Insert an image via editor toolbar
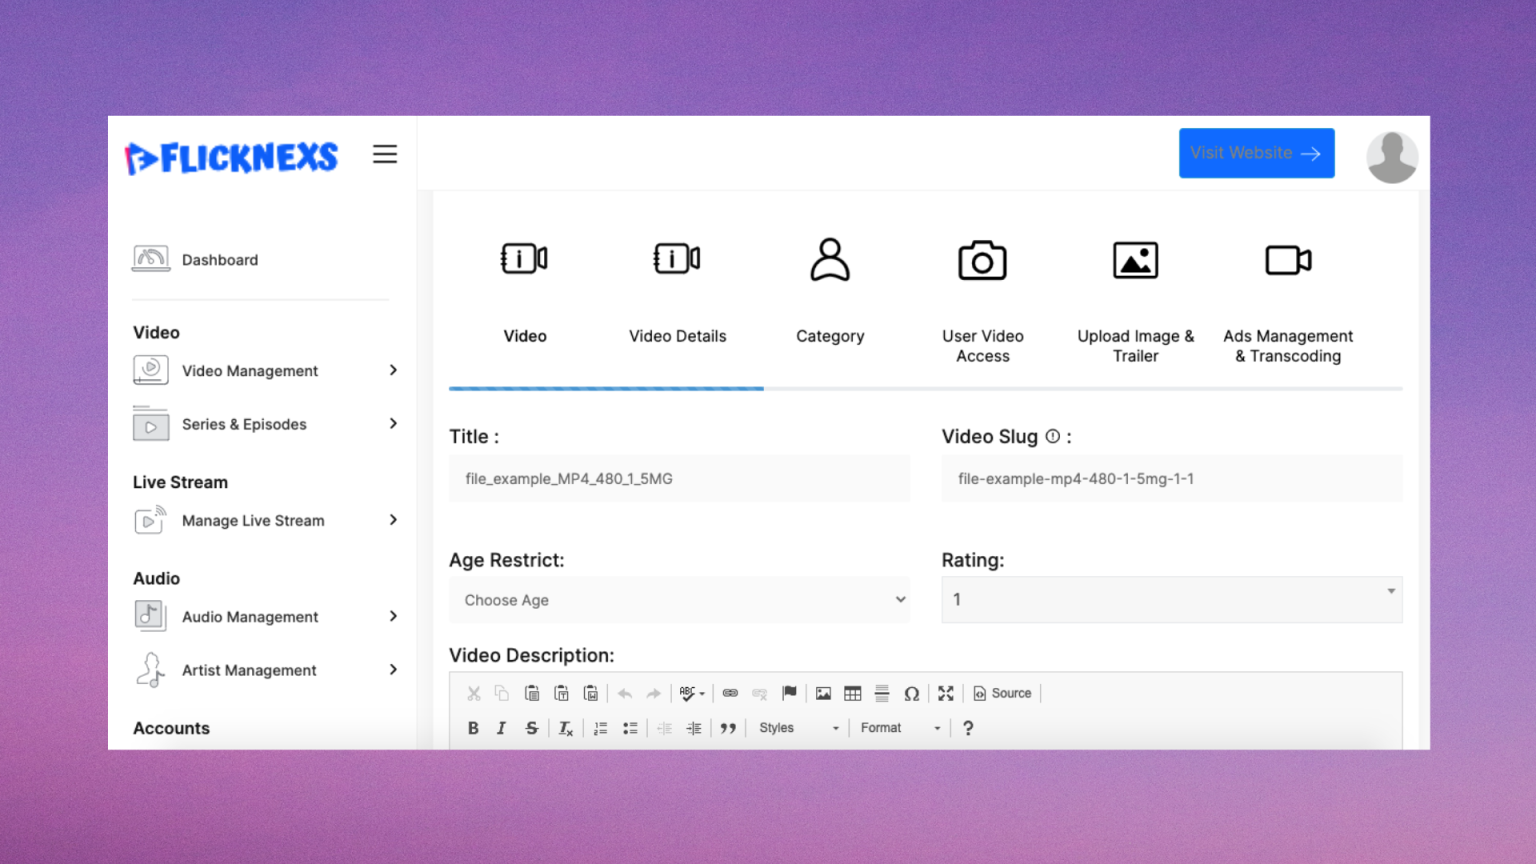Screen dimensions: 1536x864 (x=823, y=693)
